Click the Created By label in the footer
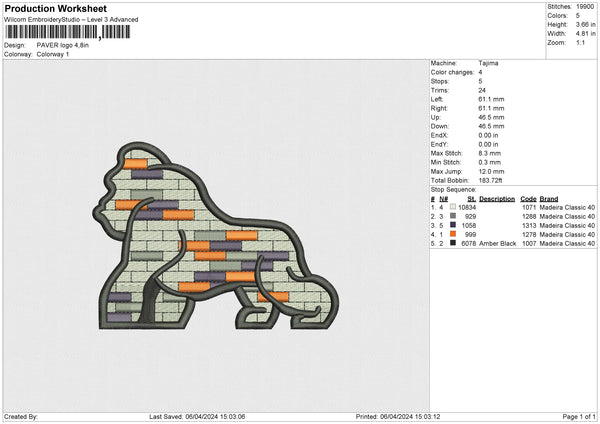Image resolution: width=600 pixels, height=424 pixels. tap(21, 417)
